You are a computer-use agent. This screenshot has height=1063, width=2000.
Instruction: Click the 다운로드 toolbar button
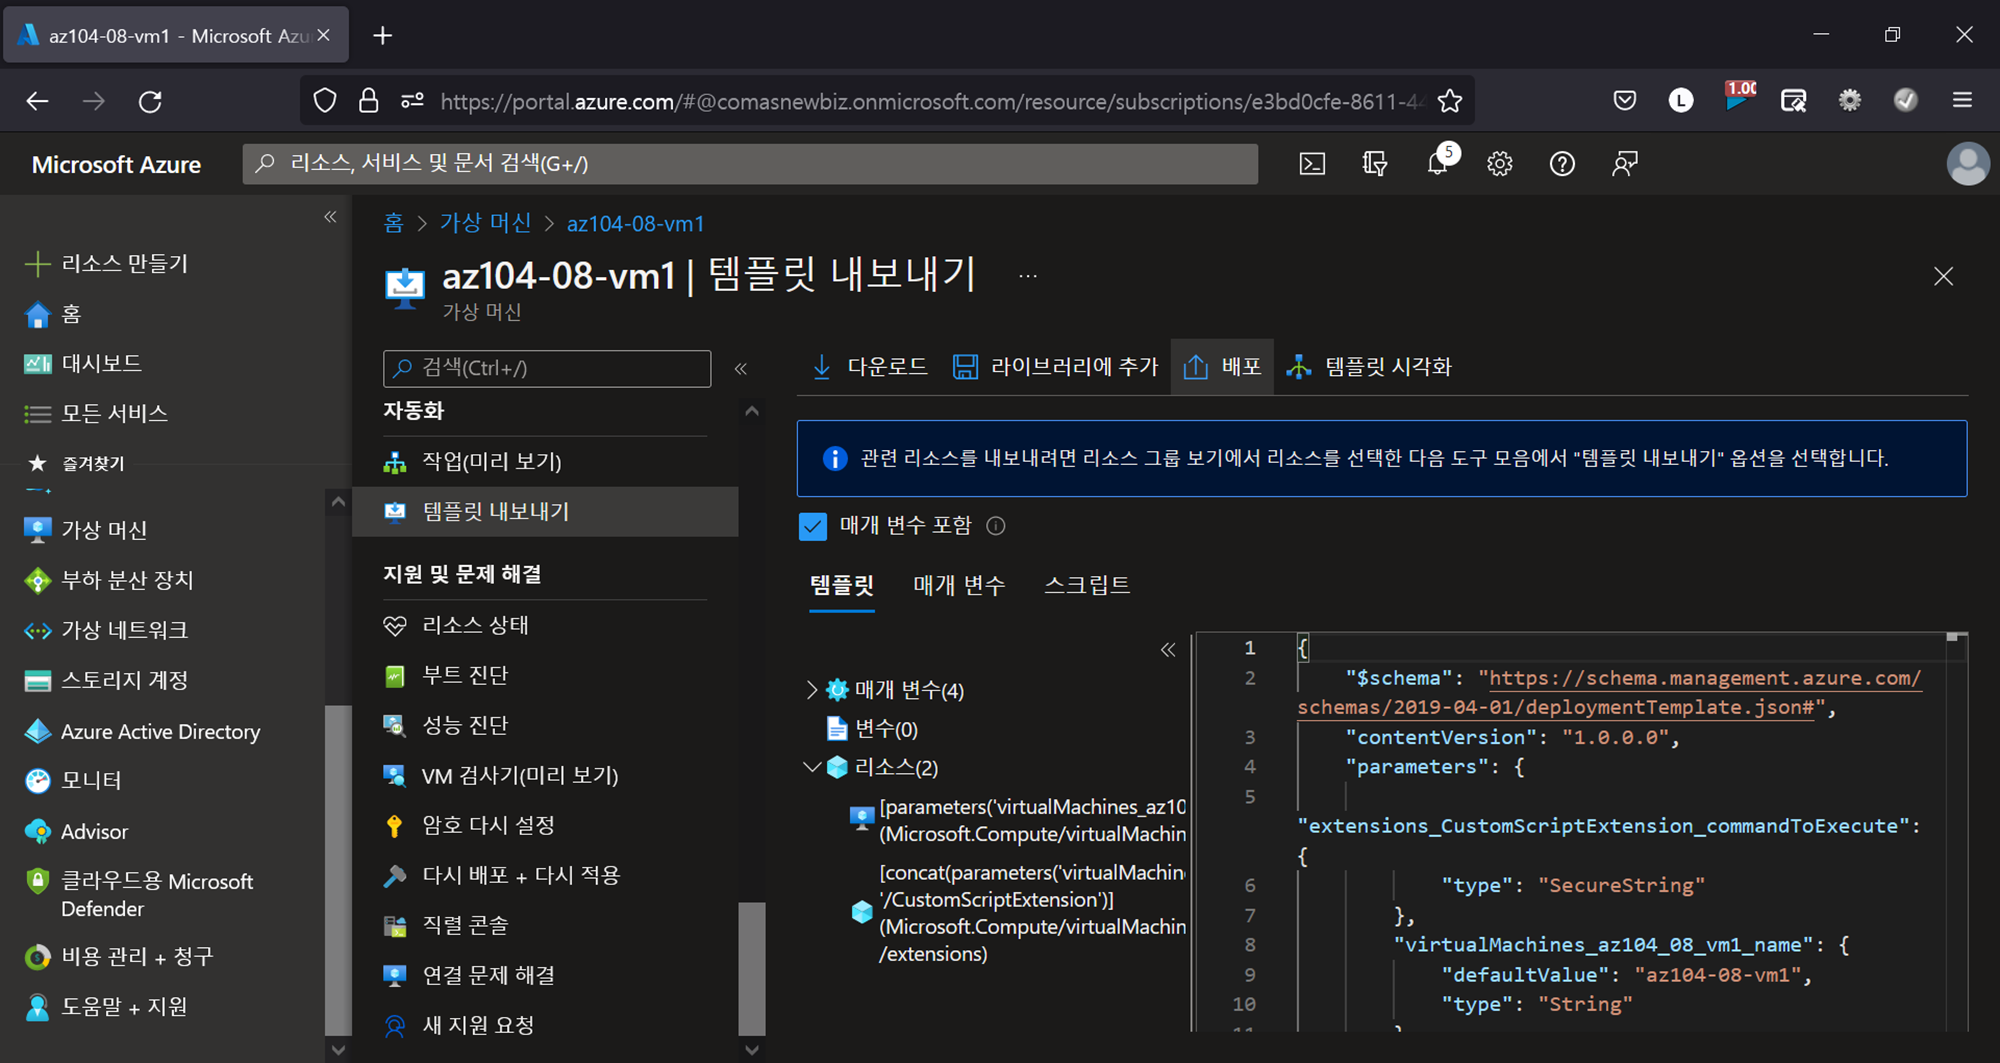point(868,367)
